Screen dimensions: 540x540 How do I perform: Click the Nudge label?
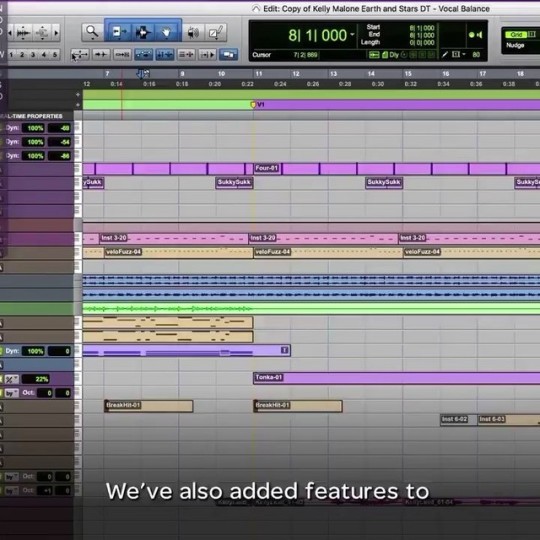515,45
